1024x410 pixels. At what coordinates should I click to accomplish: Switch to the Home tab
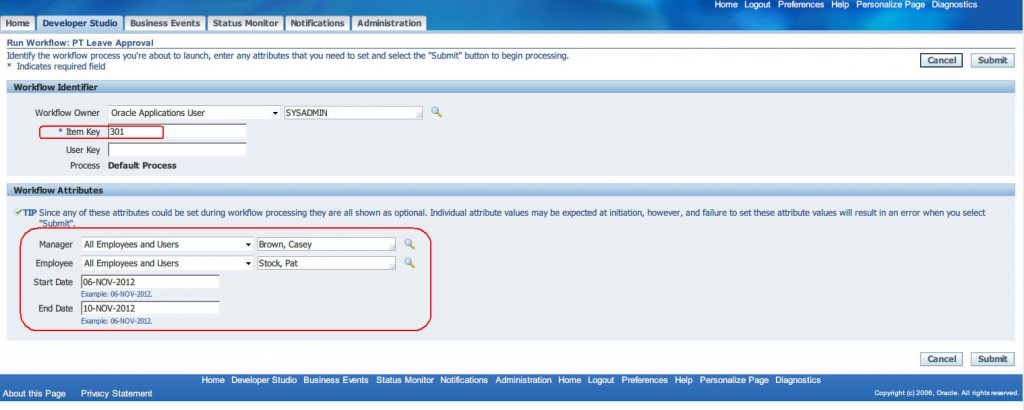pyautogui.click(x=18, y=23)
